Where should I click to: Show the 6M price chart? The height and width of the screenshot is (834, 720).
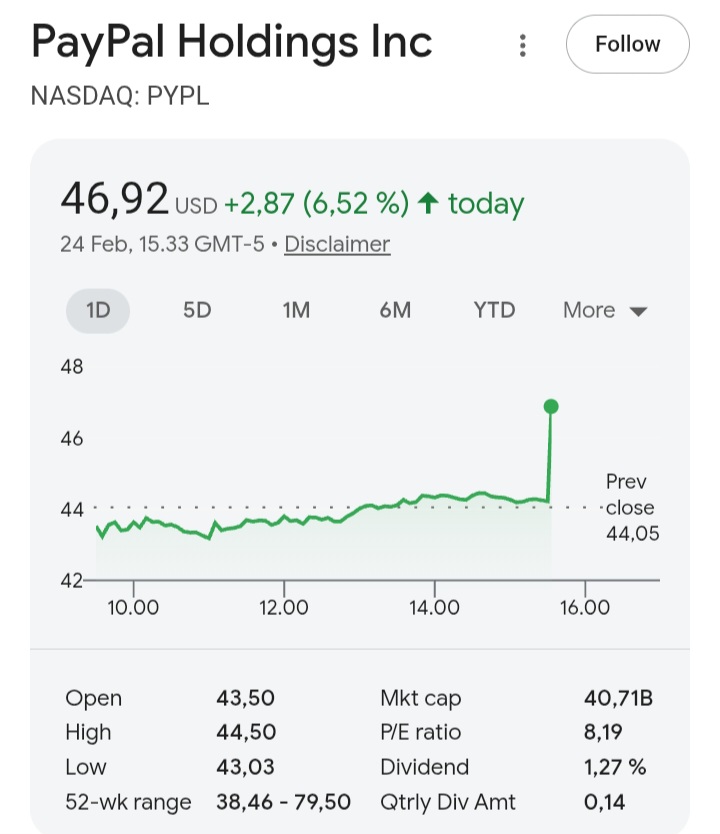[395, 310]
